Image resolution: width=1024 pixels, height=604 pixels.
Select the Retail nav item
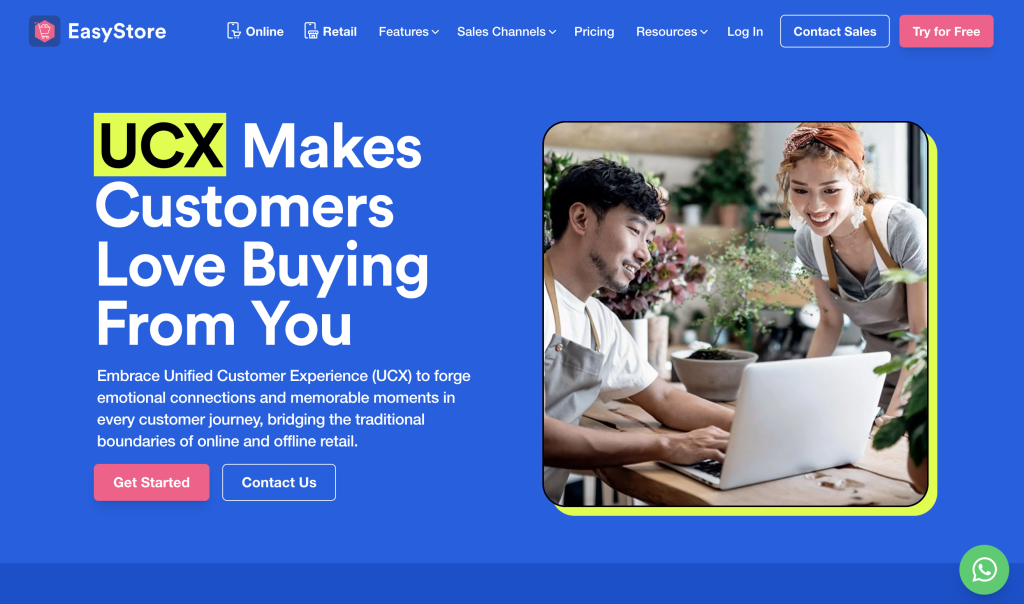click(x=330, y=31)
